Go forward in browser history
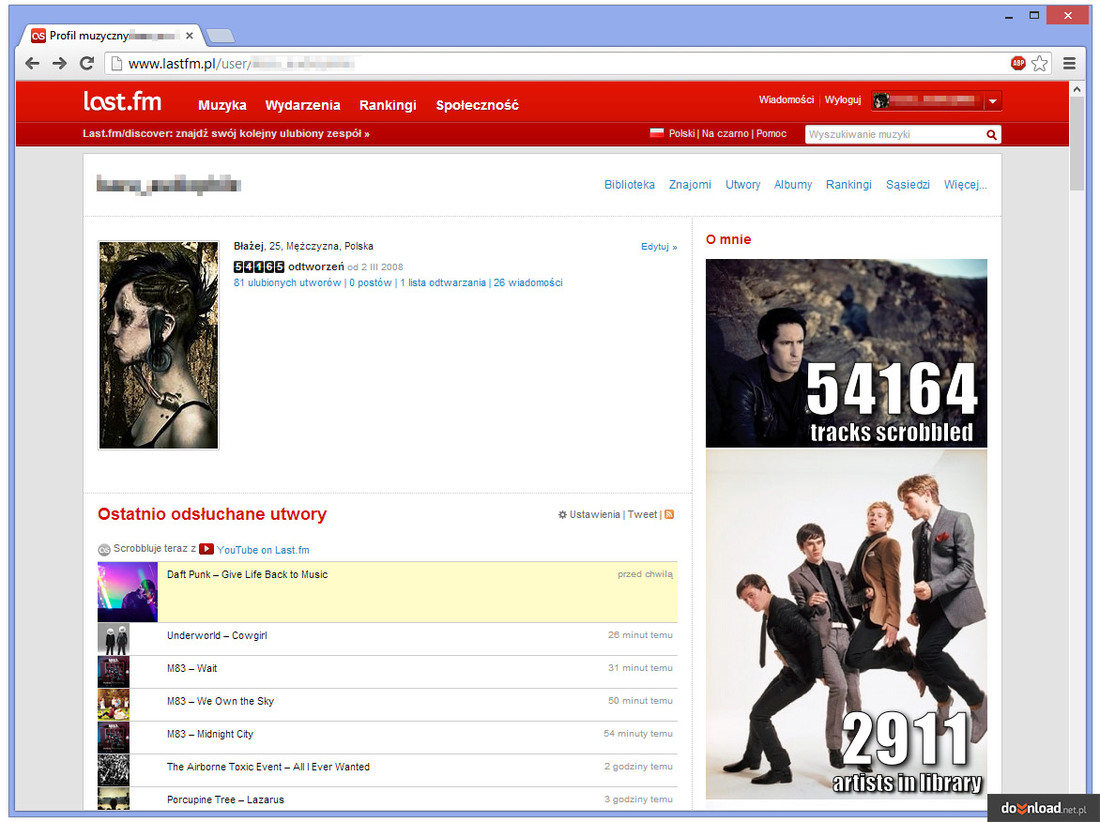Viewport: 1100px width, 822px height. click(x=60, y=64)
